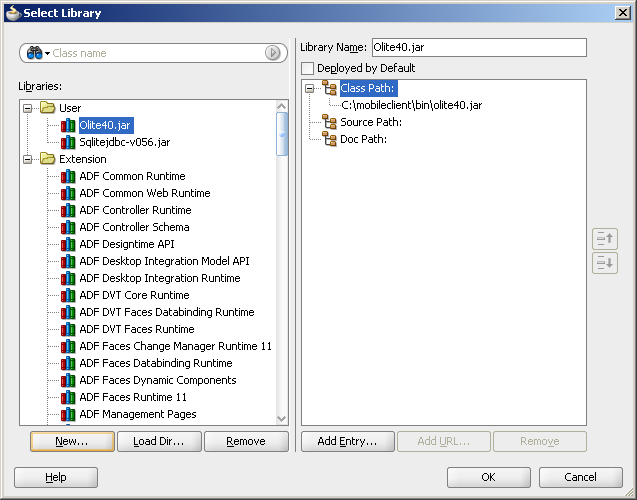The height and width of the screenshot is (500, 637).
Task: Click the OK button
Action: 489,477
